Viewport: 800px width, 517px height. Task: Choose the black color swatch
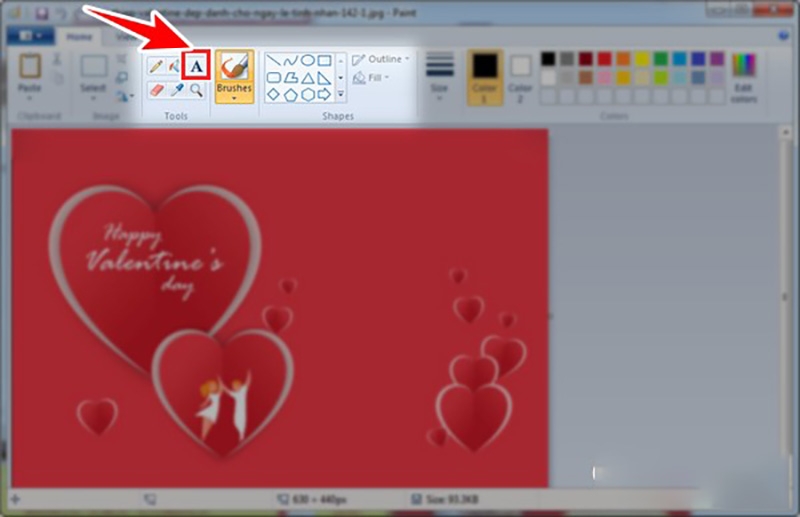point(548,59)
